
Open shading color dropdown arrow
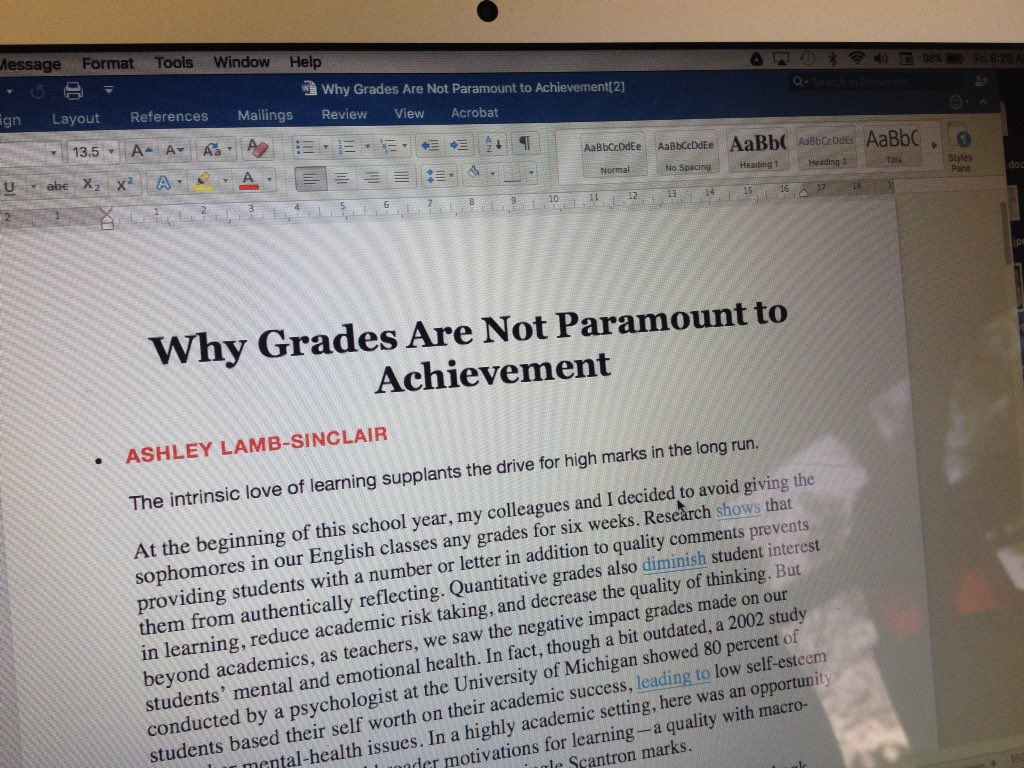tap(492, 174)
